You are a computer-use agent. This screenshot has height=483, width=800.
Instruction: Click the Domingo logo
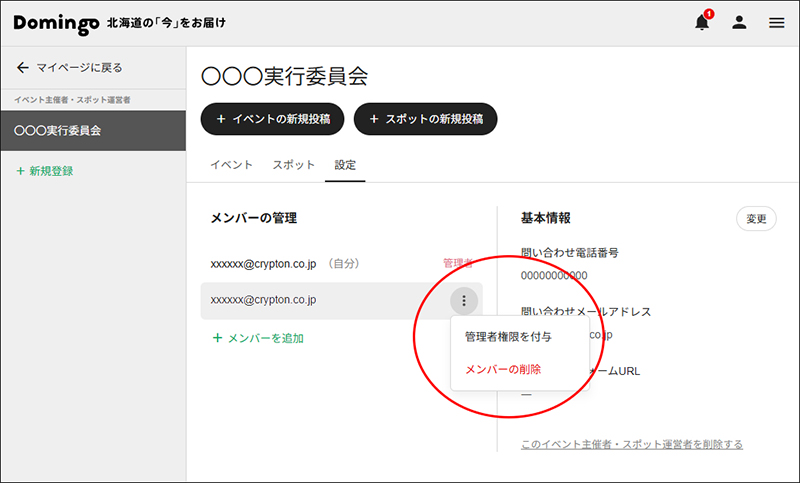click(56, 23)
